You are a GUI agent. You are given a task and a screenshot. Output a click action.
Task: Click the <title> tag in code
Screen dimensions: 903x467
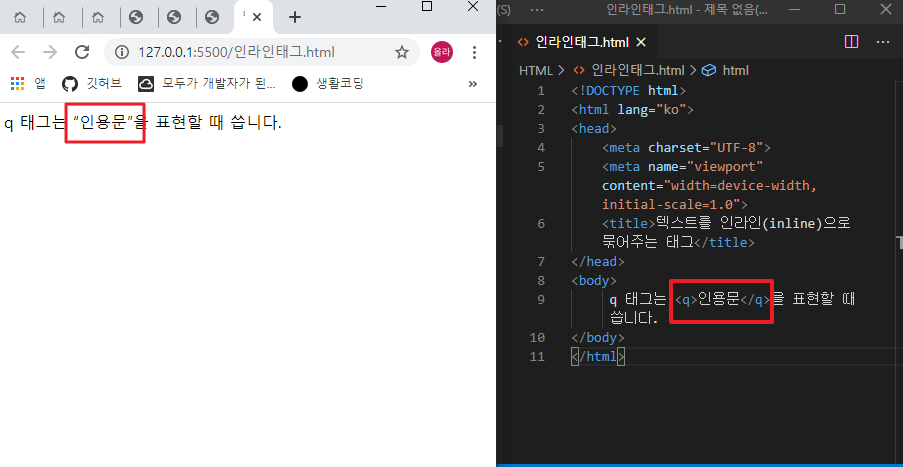[629, 223]
